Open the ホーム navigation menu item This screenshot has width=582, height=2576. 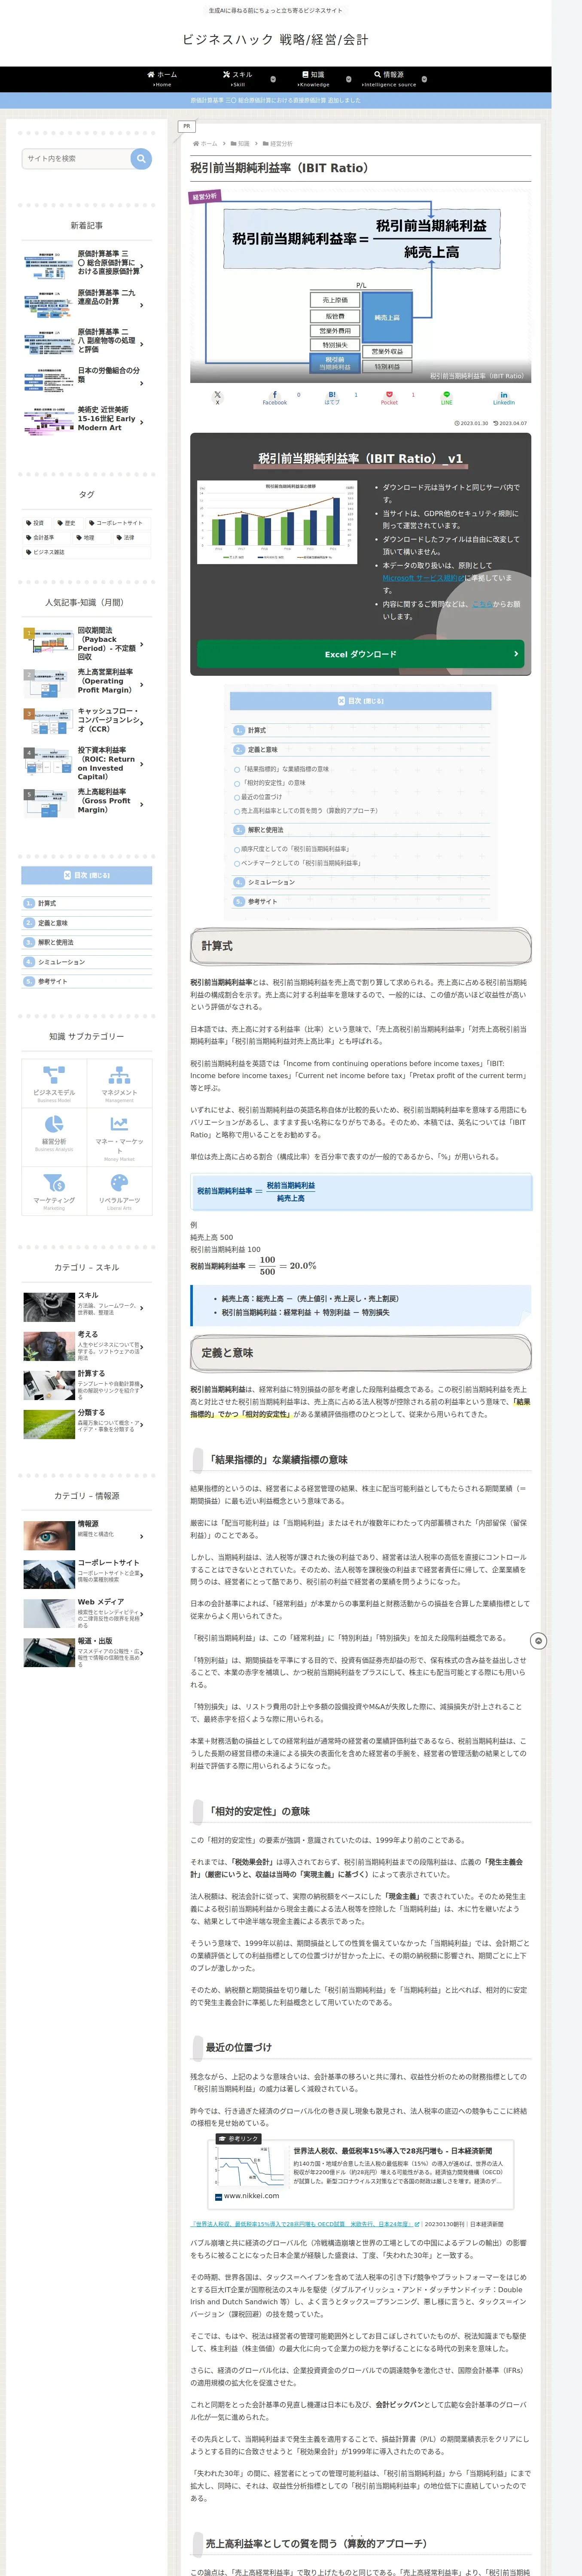[162, 79]
